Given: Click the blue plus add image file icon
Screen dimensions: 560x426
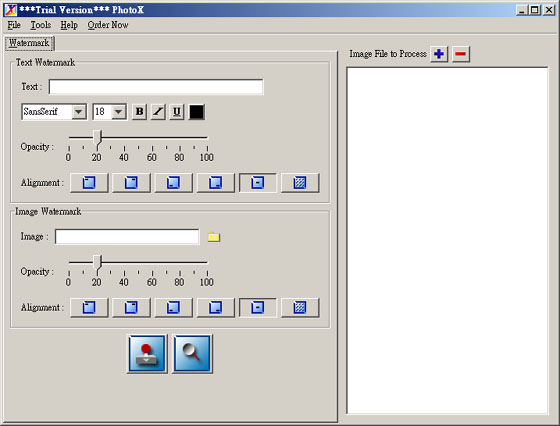Looking at the screenshot, I should pyautogui.click(x=439, y=54).
